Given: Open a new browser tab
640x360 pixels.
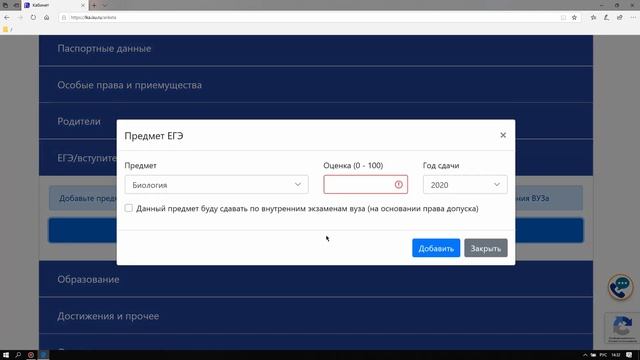Looking at the screenshot, I should coord(94,5).
